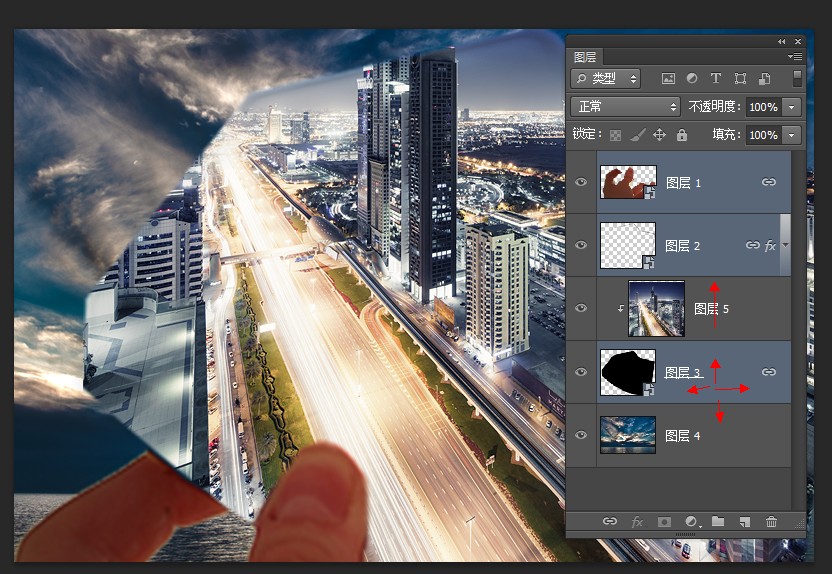
Task: Create a new layer icon
Action: (745, 522)
